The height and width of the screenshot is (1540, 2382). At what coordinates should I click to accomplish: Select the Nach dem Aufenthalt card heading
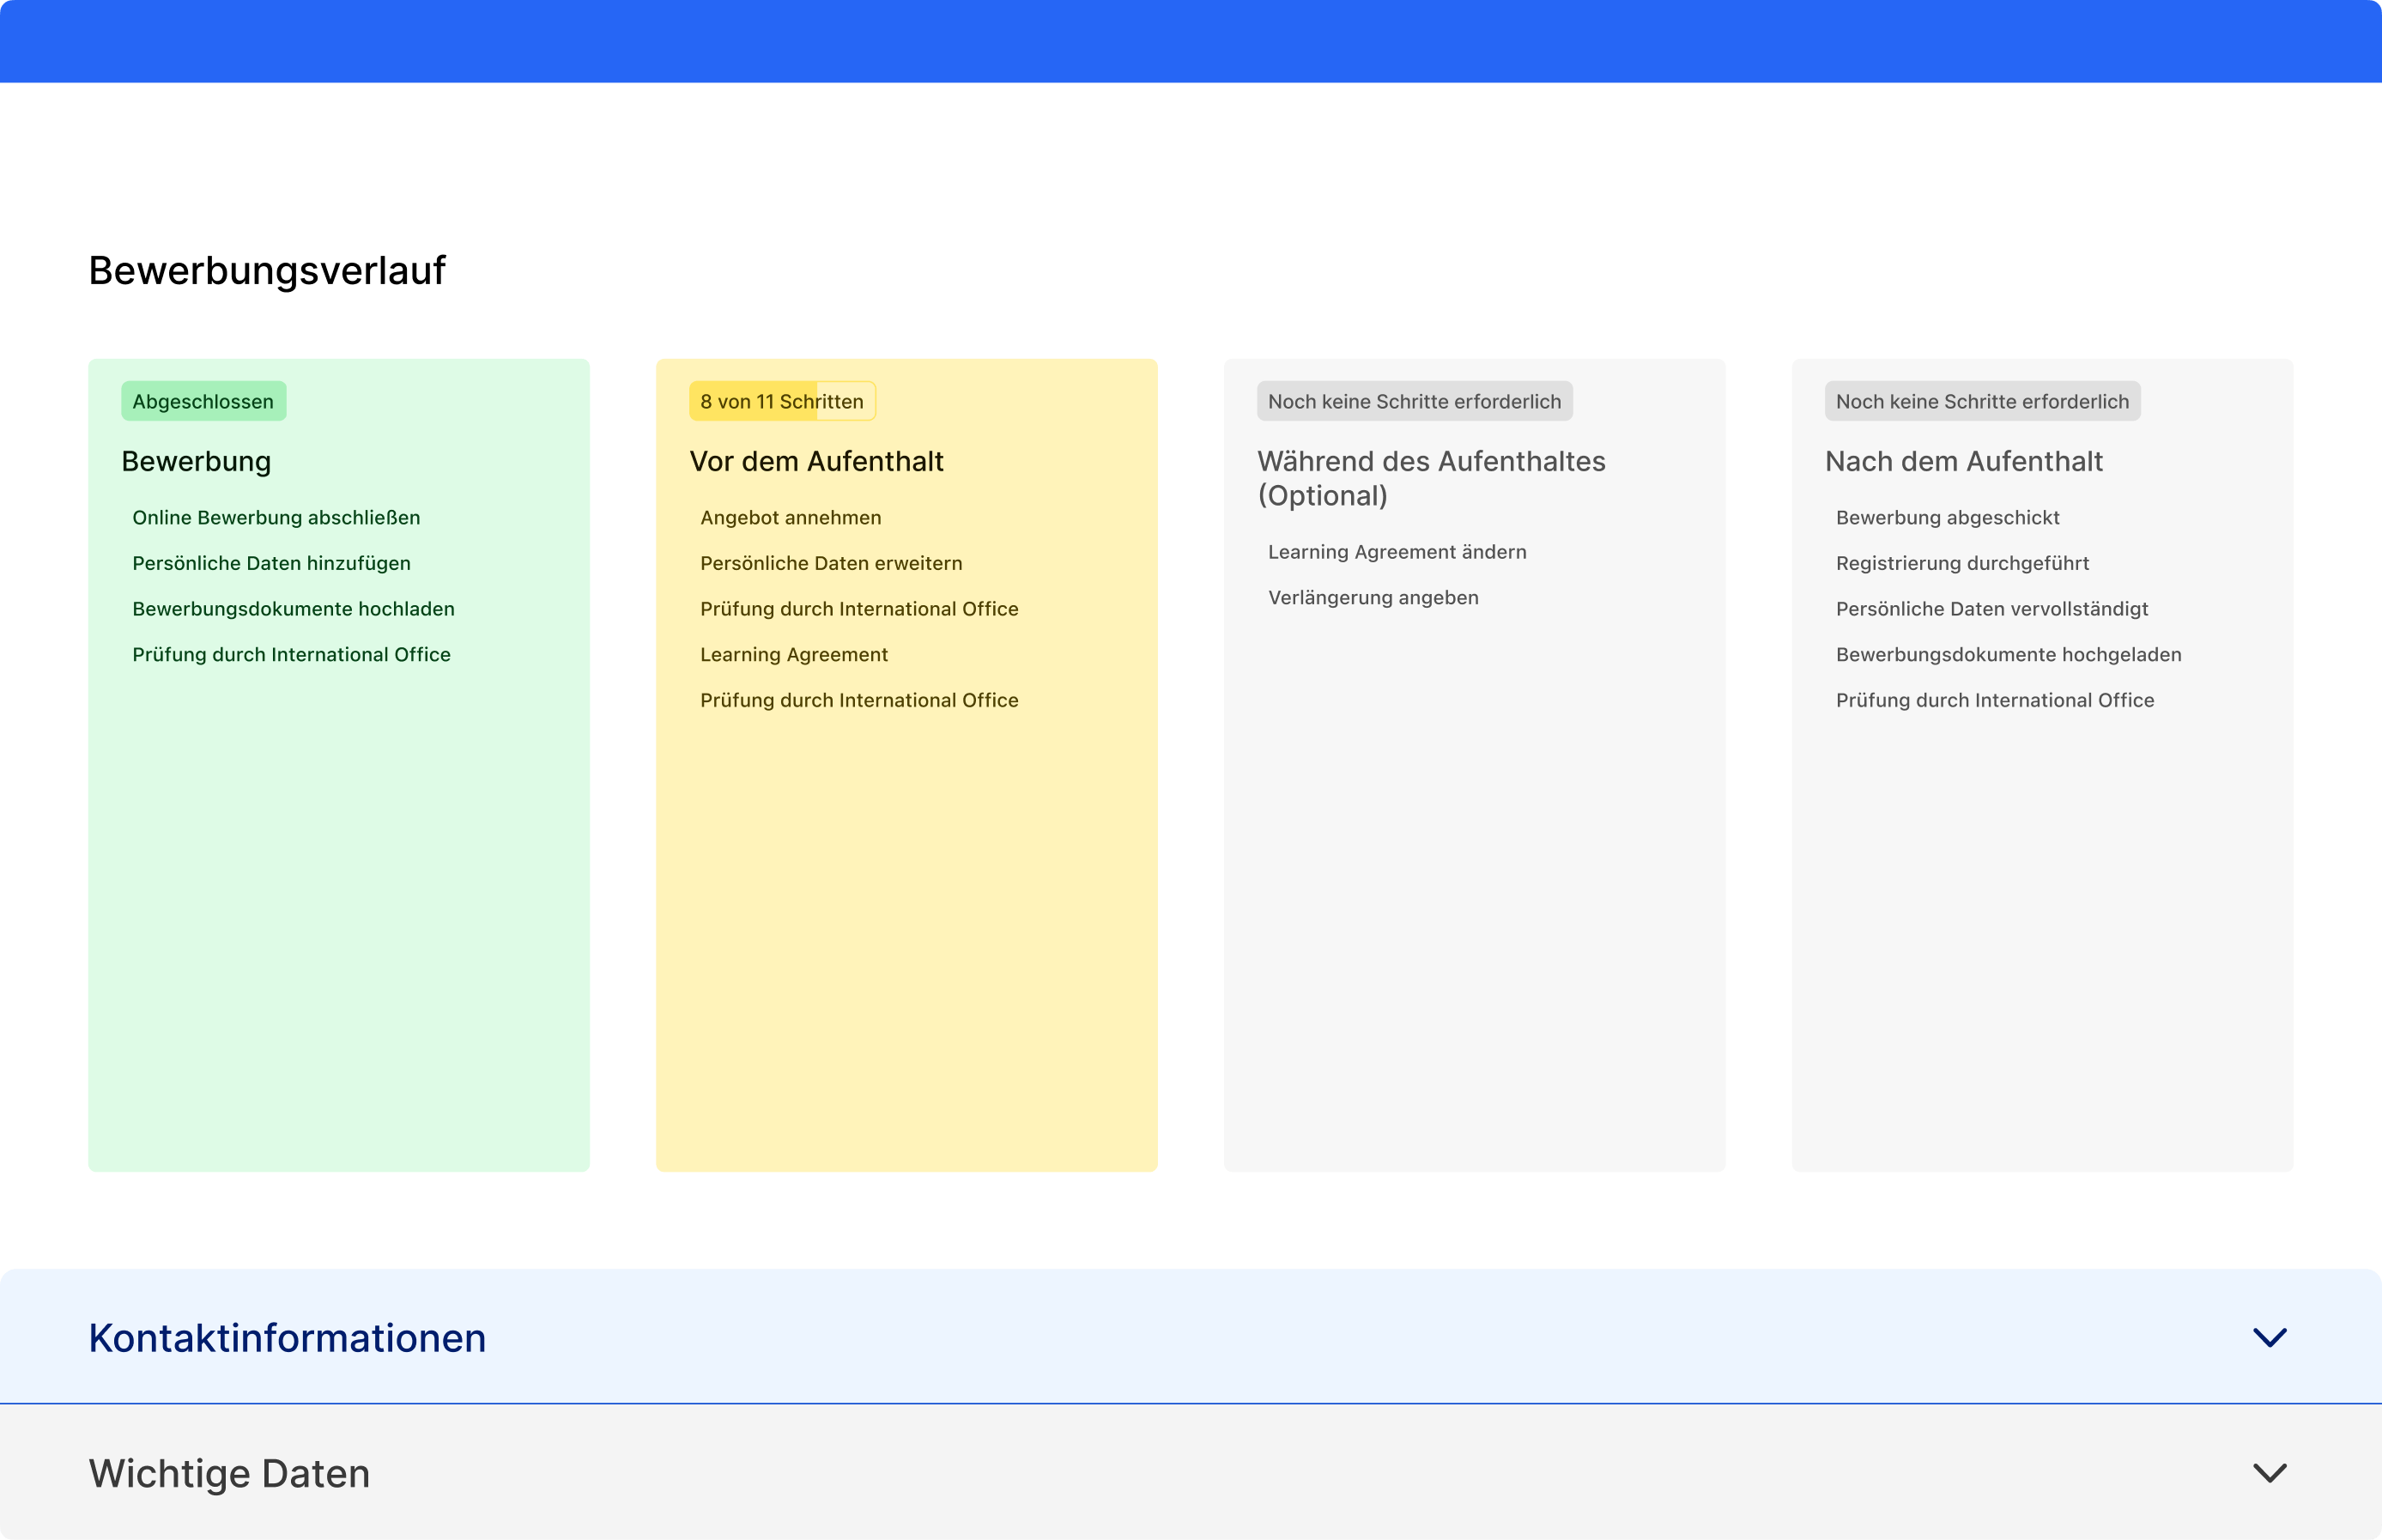tap(1963, 461)
